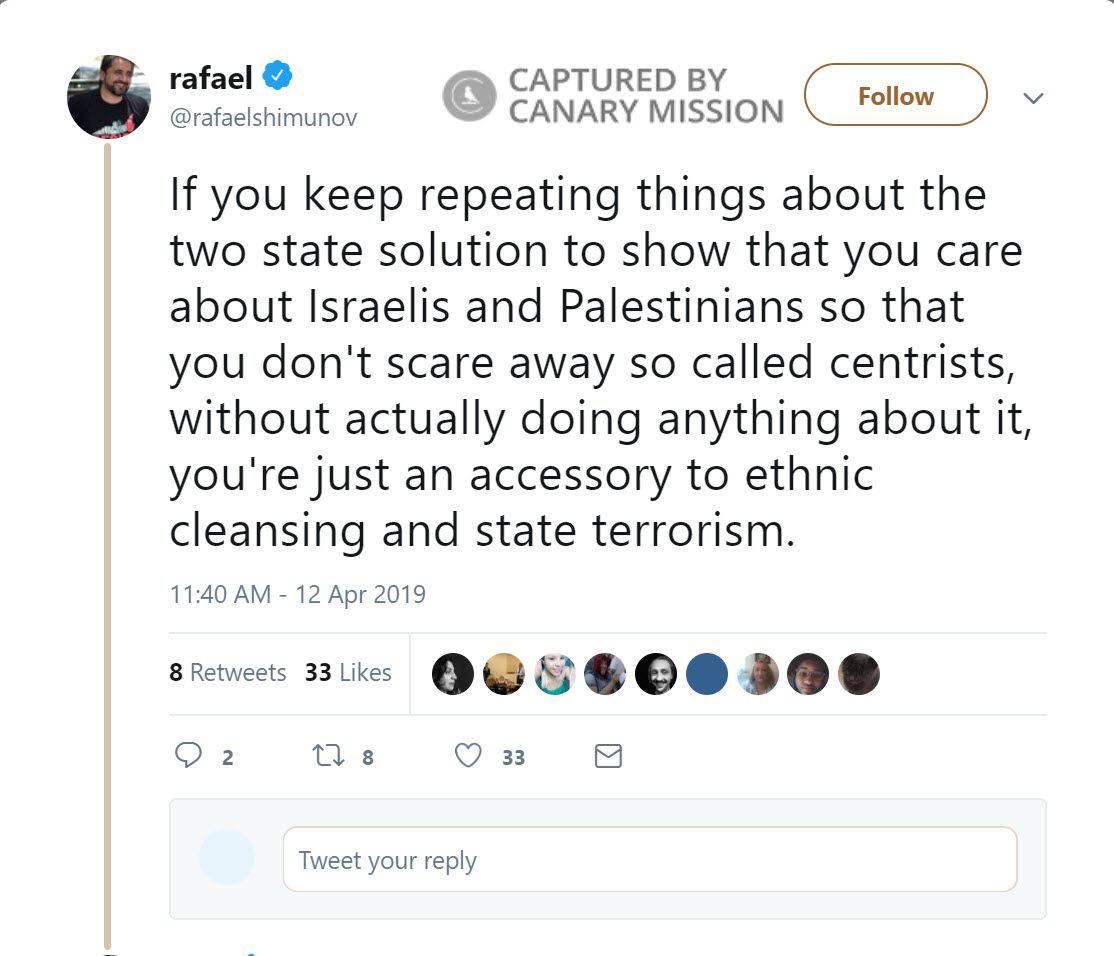1114x956 pixels.
Task: Retweet this tweet using the retweet icon
Action: 328,756
